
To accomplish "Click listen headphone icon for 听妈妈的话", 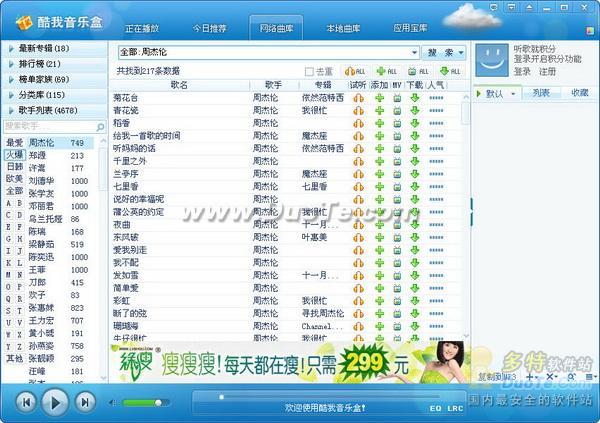I will coord(359,149).
